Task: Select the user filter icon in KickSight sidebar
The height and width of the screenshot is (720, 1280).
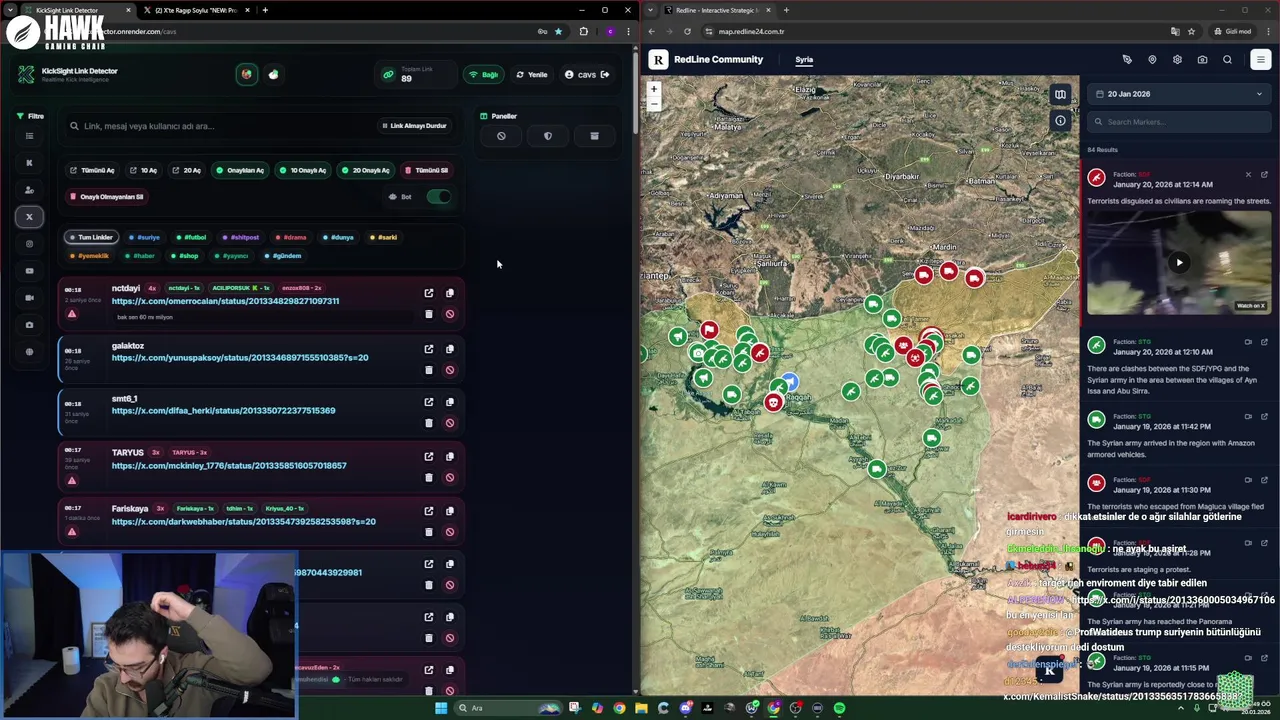Action: pos(29,189)
